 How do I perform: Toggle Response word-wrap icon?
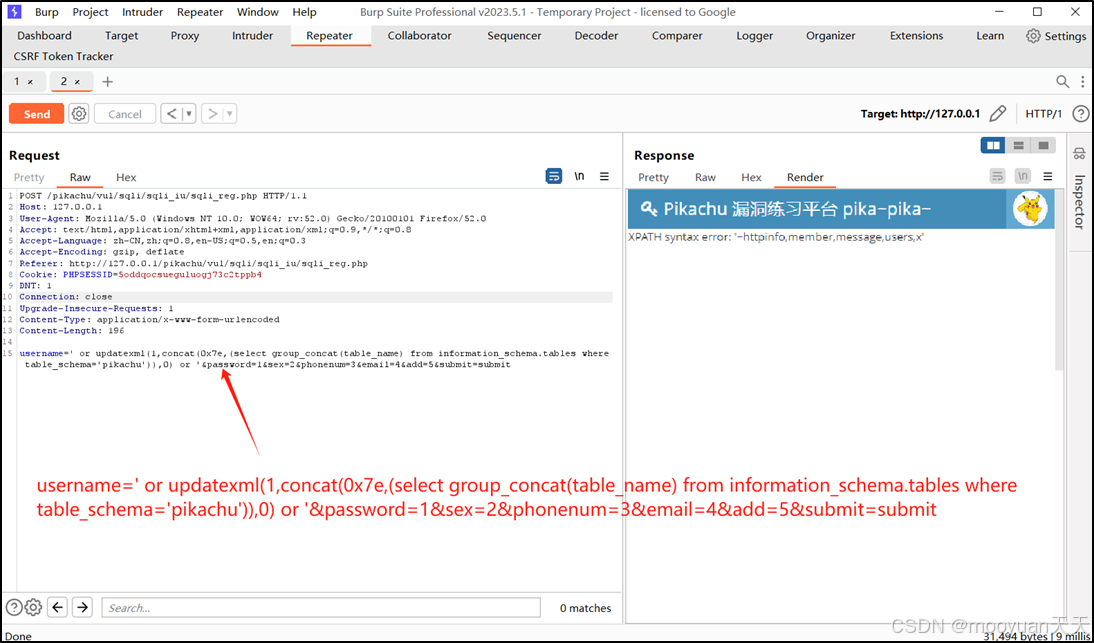pyautogui.click(x=997, y=176)
